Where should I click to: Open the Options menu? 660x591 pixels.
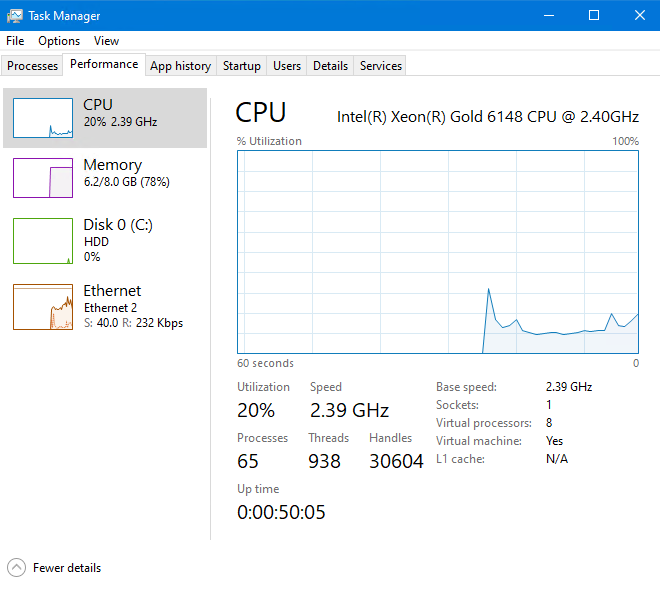59,41
